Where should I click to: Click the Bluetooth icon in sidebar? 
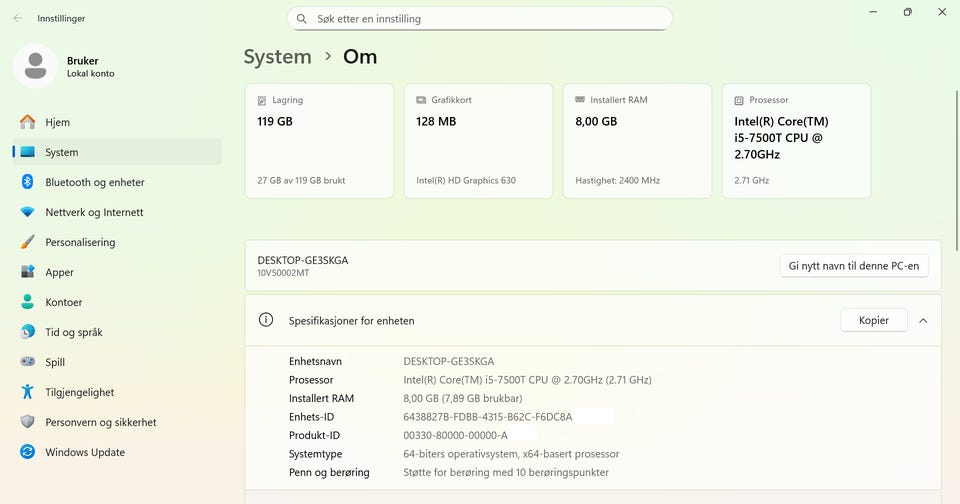click(28, 182)
